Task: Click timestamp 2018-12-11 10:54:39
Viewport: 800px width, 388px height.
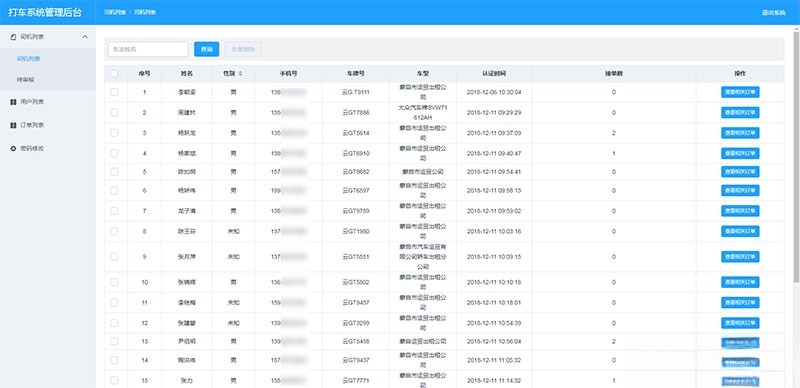Action: [494, 323]
